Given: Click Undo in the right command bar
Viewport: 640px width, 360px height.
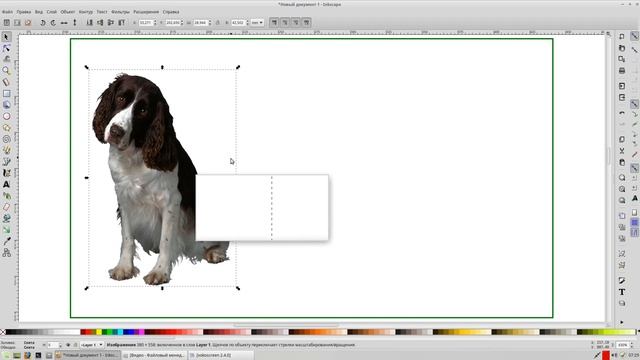Looking at the screenshot, I should 622,113.
